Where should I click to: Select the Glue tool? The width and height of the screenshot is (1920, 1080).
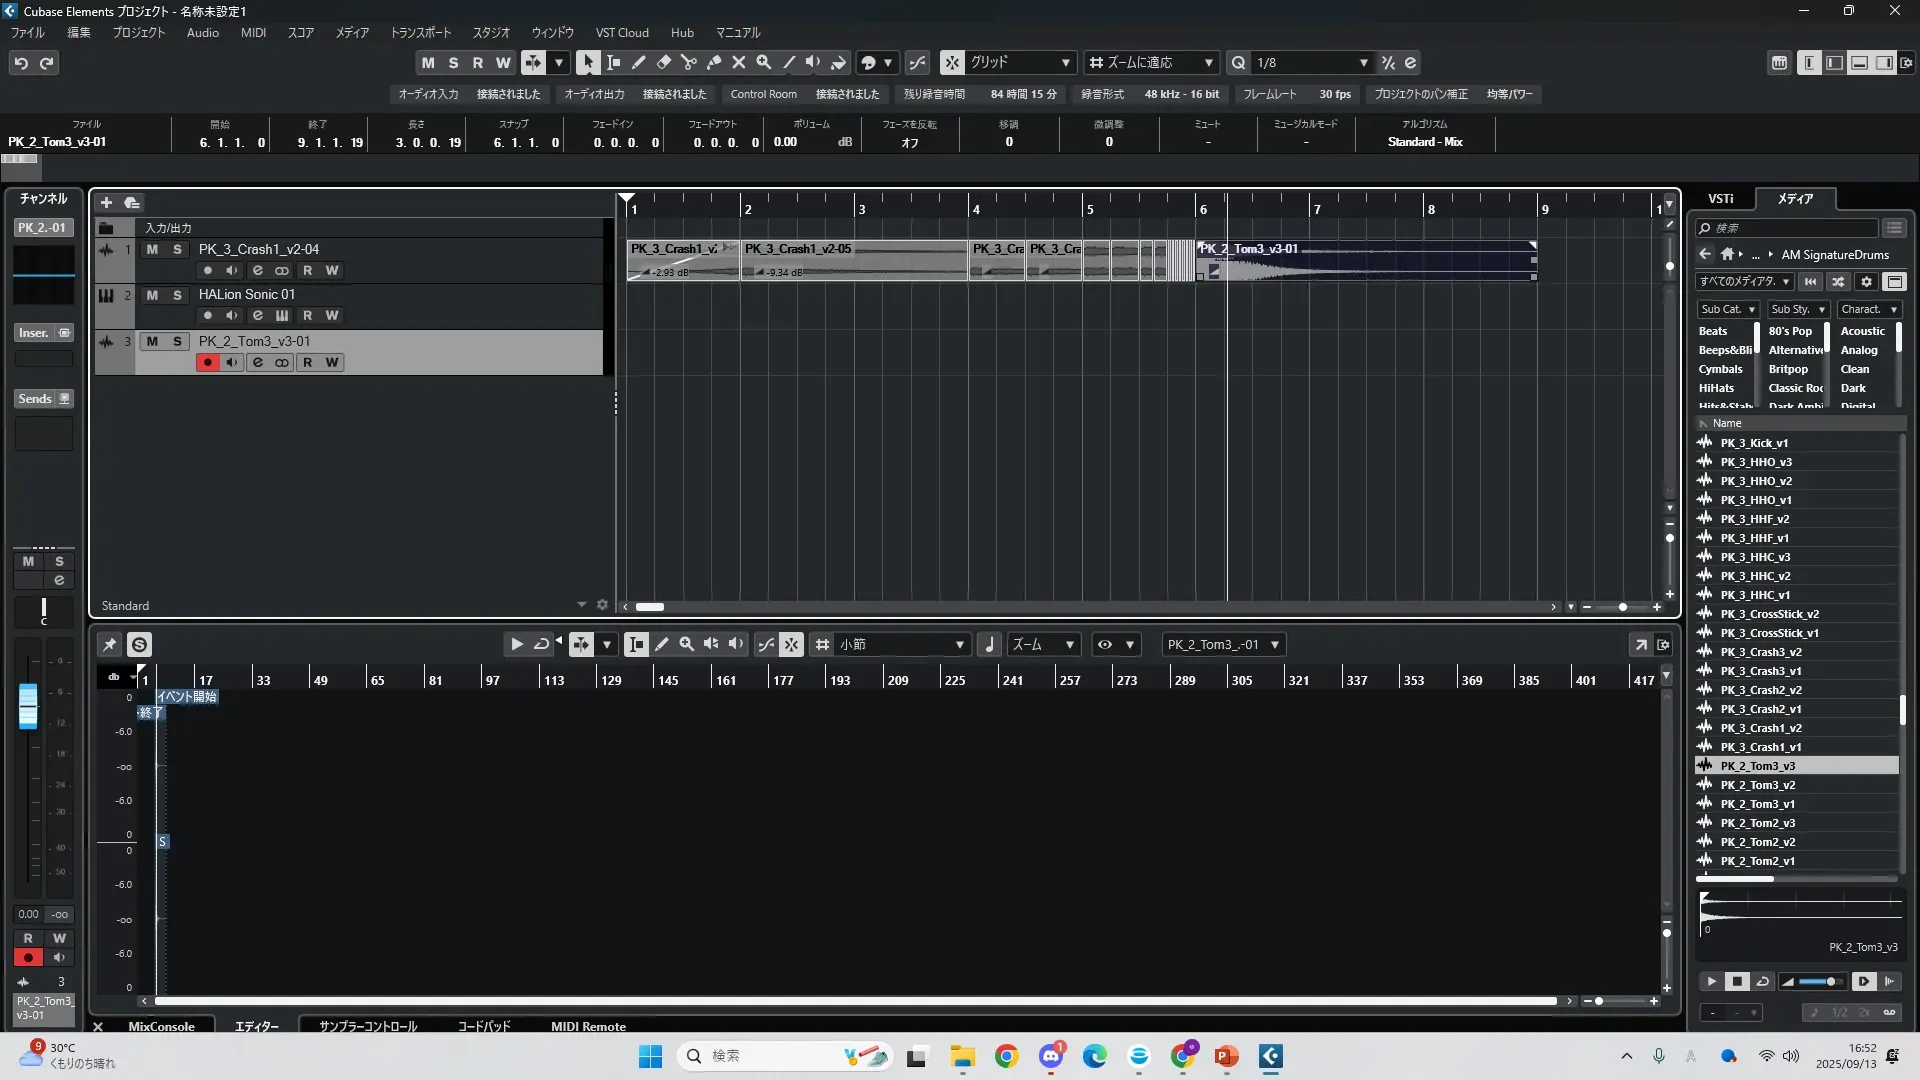(x=713, y=62)
